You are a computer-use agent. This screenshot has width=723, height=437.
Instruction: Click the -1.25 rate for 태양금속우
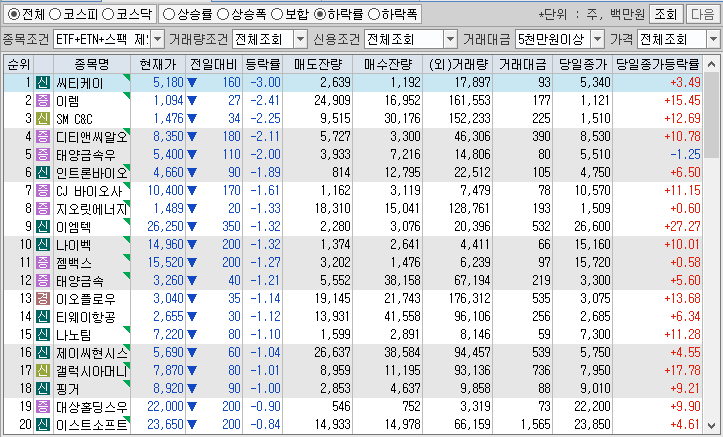(x=686, y=154)
